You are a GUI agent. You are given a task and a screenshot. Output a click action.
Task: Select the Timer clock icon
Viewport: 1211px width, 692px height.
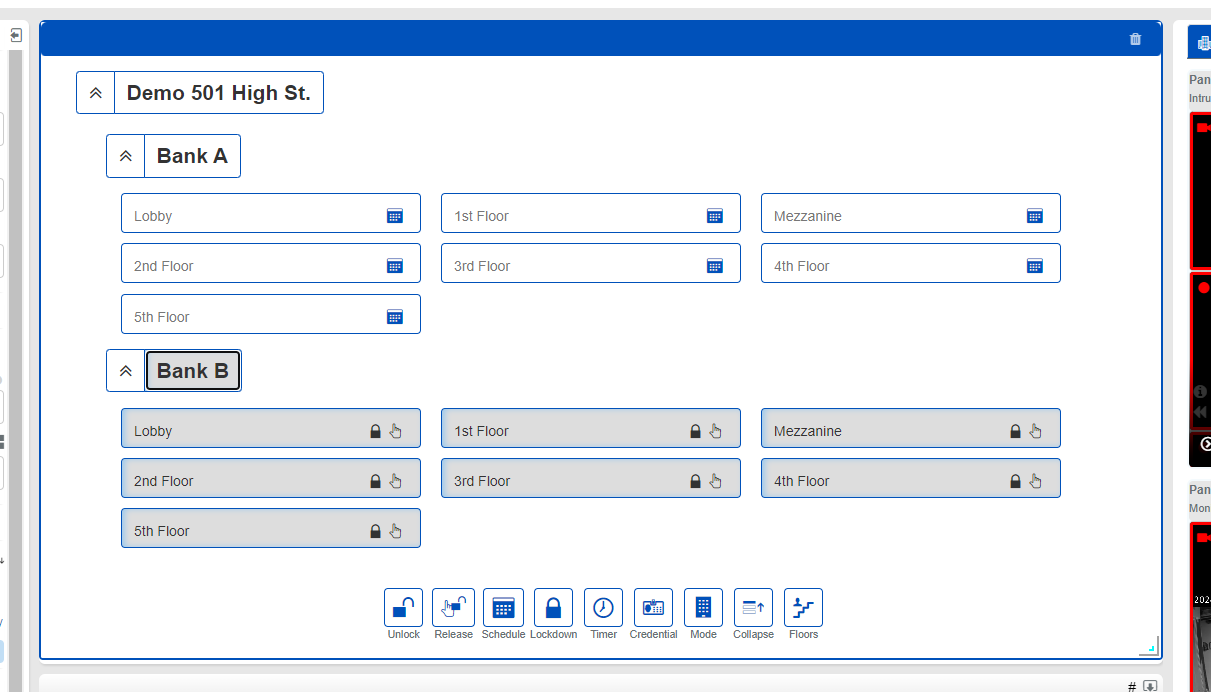click(603, 607)
